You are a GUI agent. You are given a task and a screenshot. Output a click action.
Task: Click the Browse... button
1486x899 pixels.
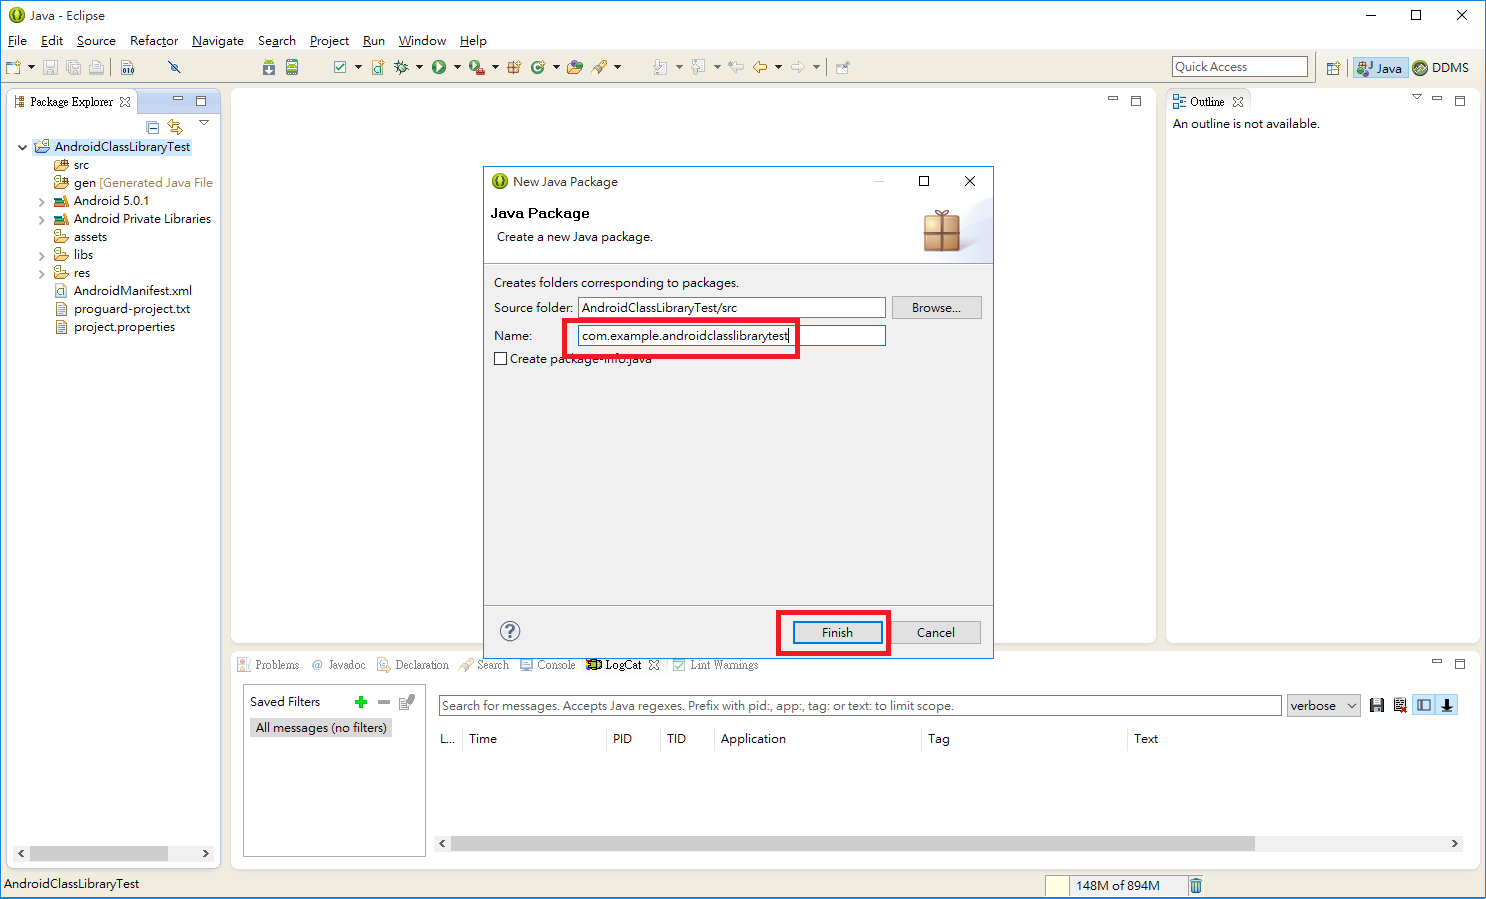pos(936,308)
